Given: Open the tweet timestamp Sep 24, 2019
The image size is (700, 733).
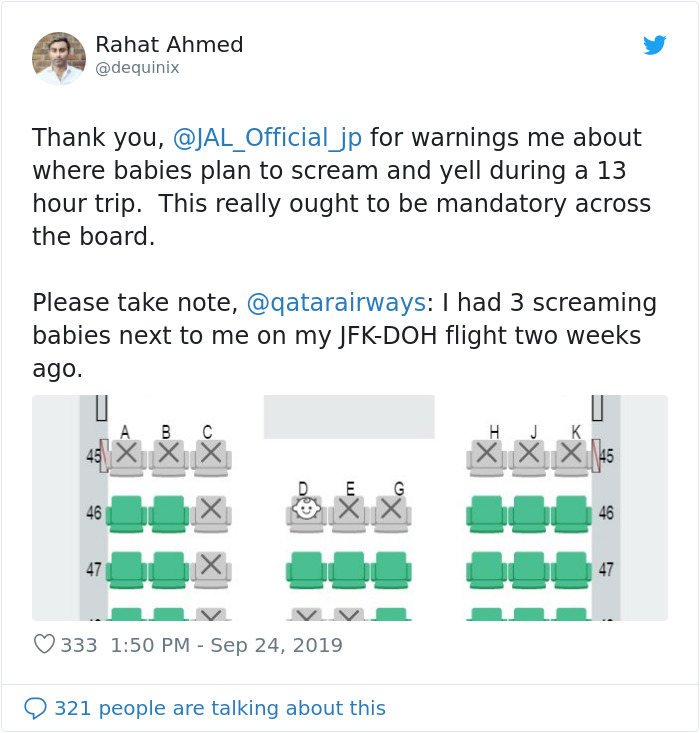Looking at the screenshot, I should tap(226, 645).
